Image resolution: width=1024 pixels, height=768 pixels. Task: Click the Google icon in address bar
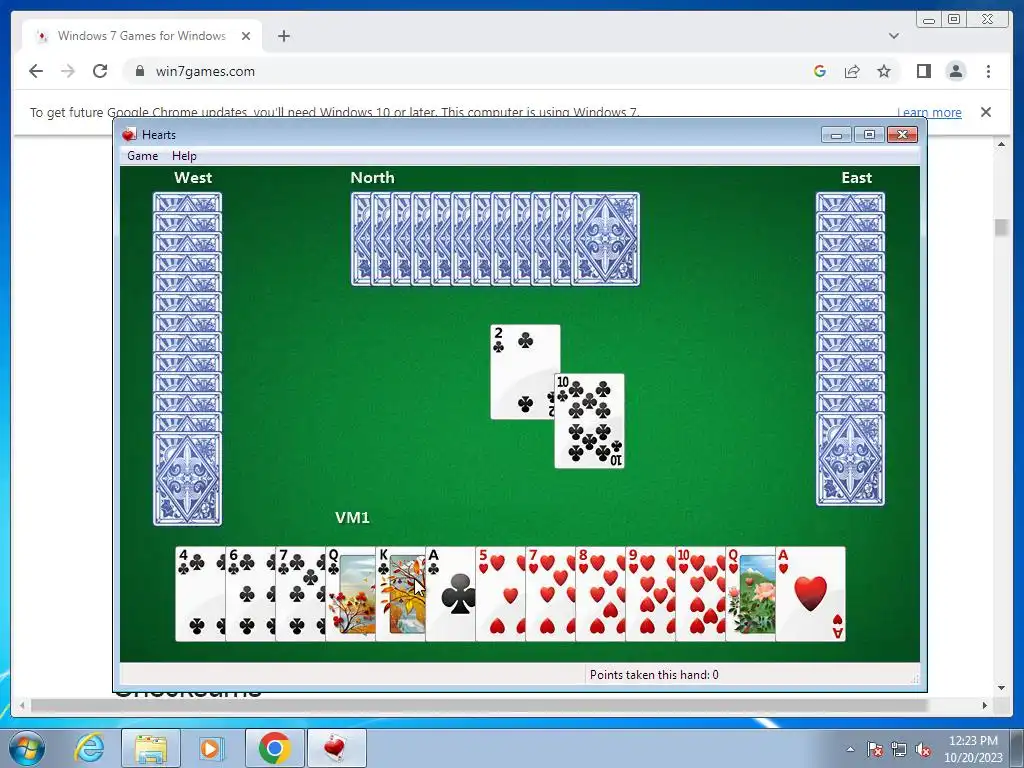(820, 71)
